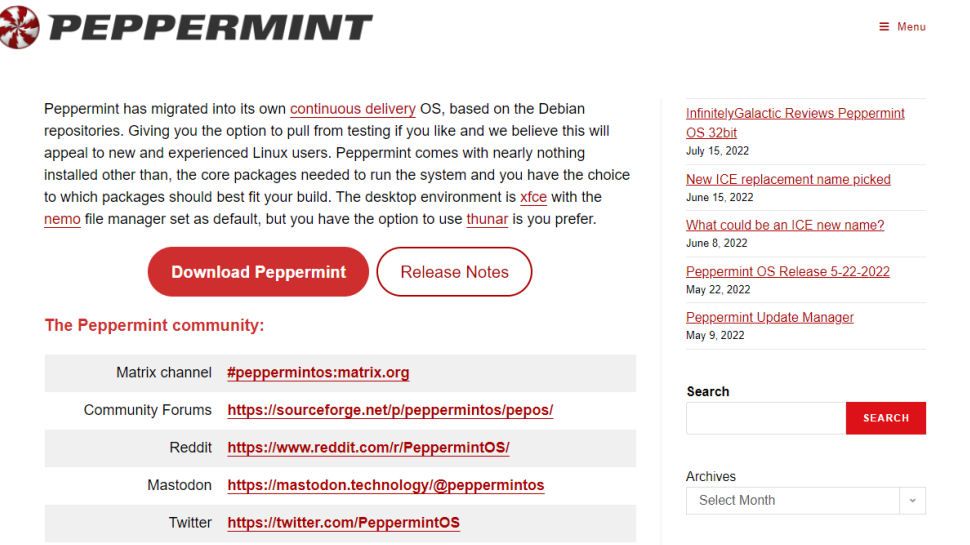Click the Peppermint candy logo icon
970x545 pixels.
(18, 27)
